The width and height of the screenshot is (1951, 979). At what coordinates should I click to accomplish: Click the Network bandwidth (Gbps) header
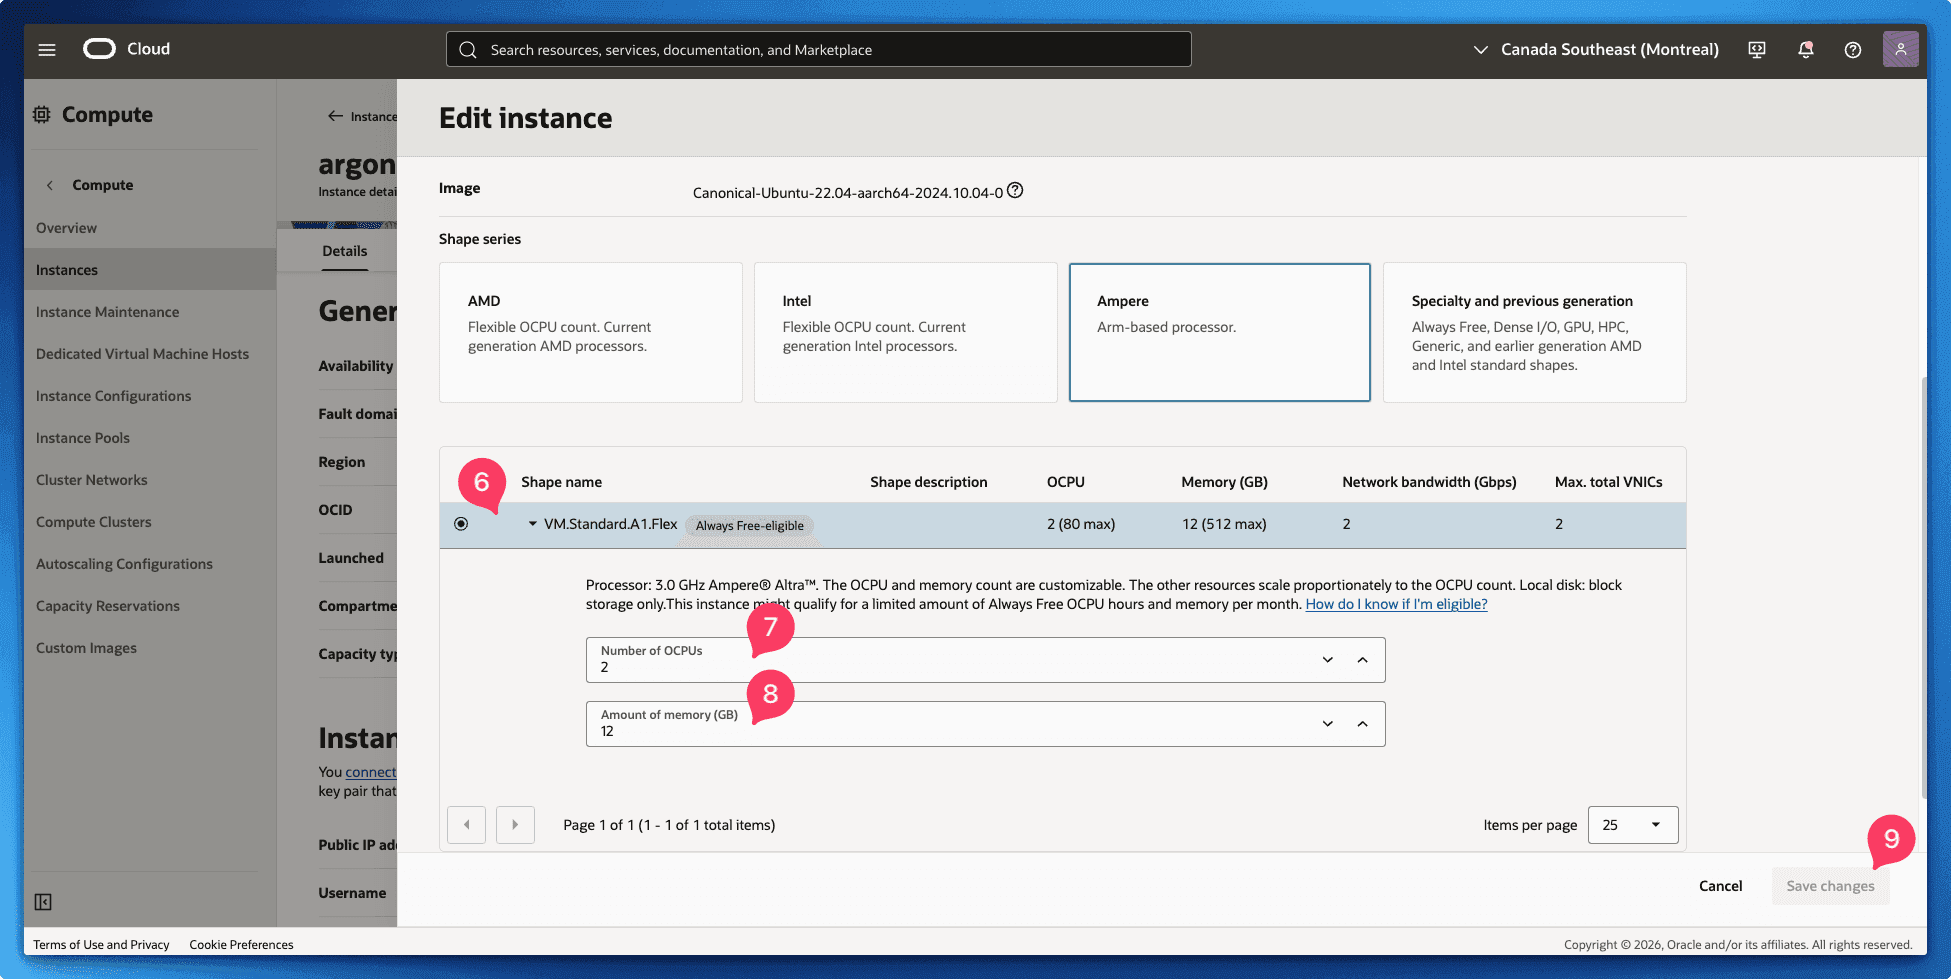point(1429,482)
